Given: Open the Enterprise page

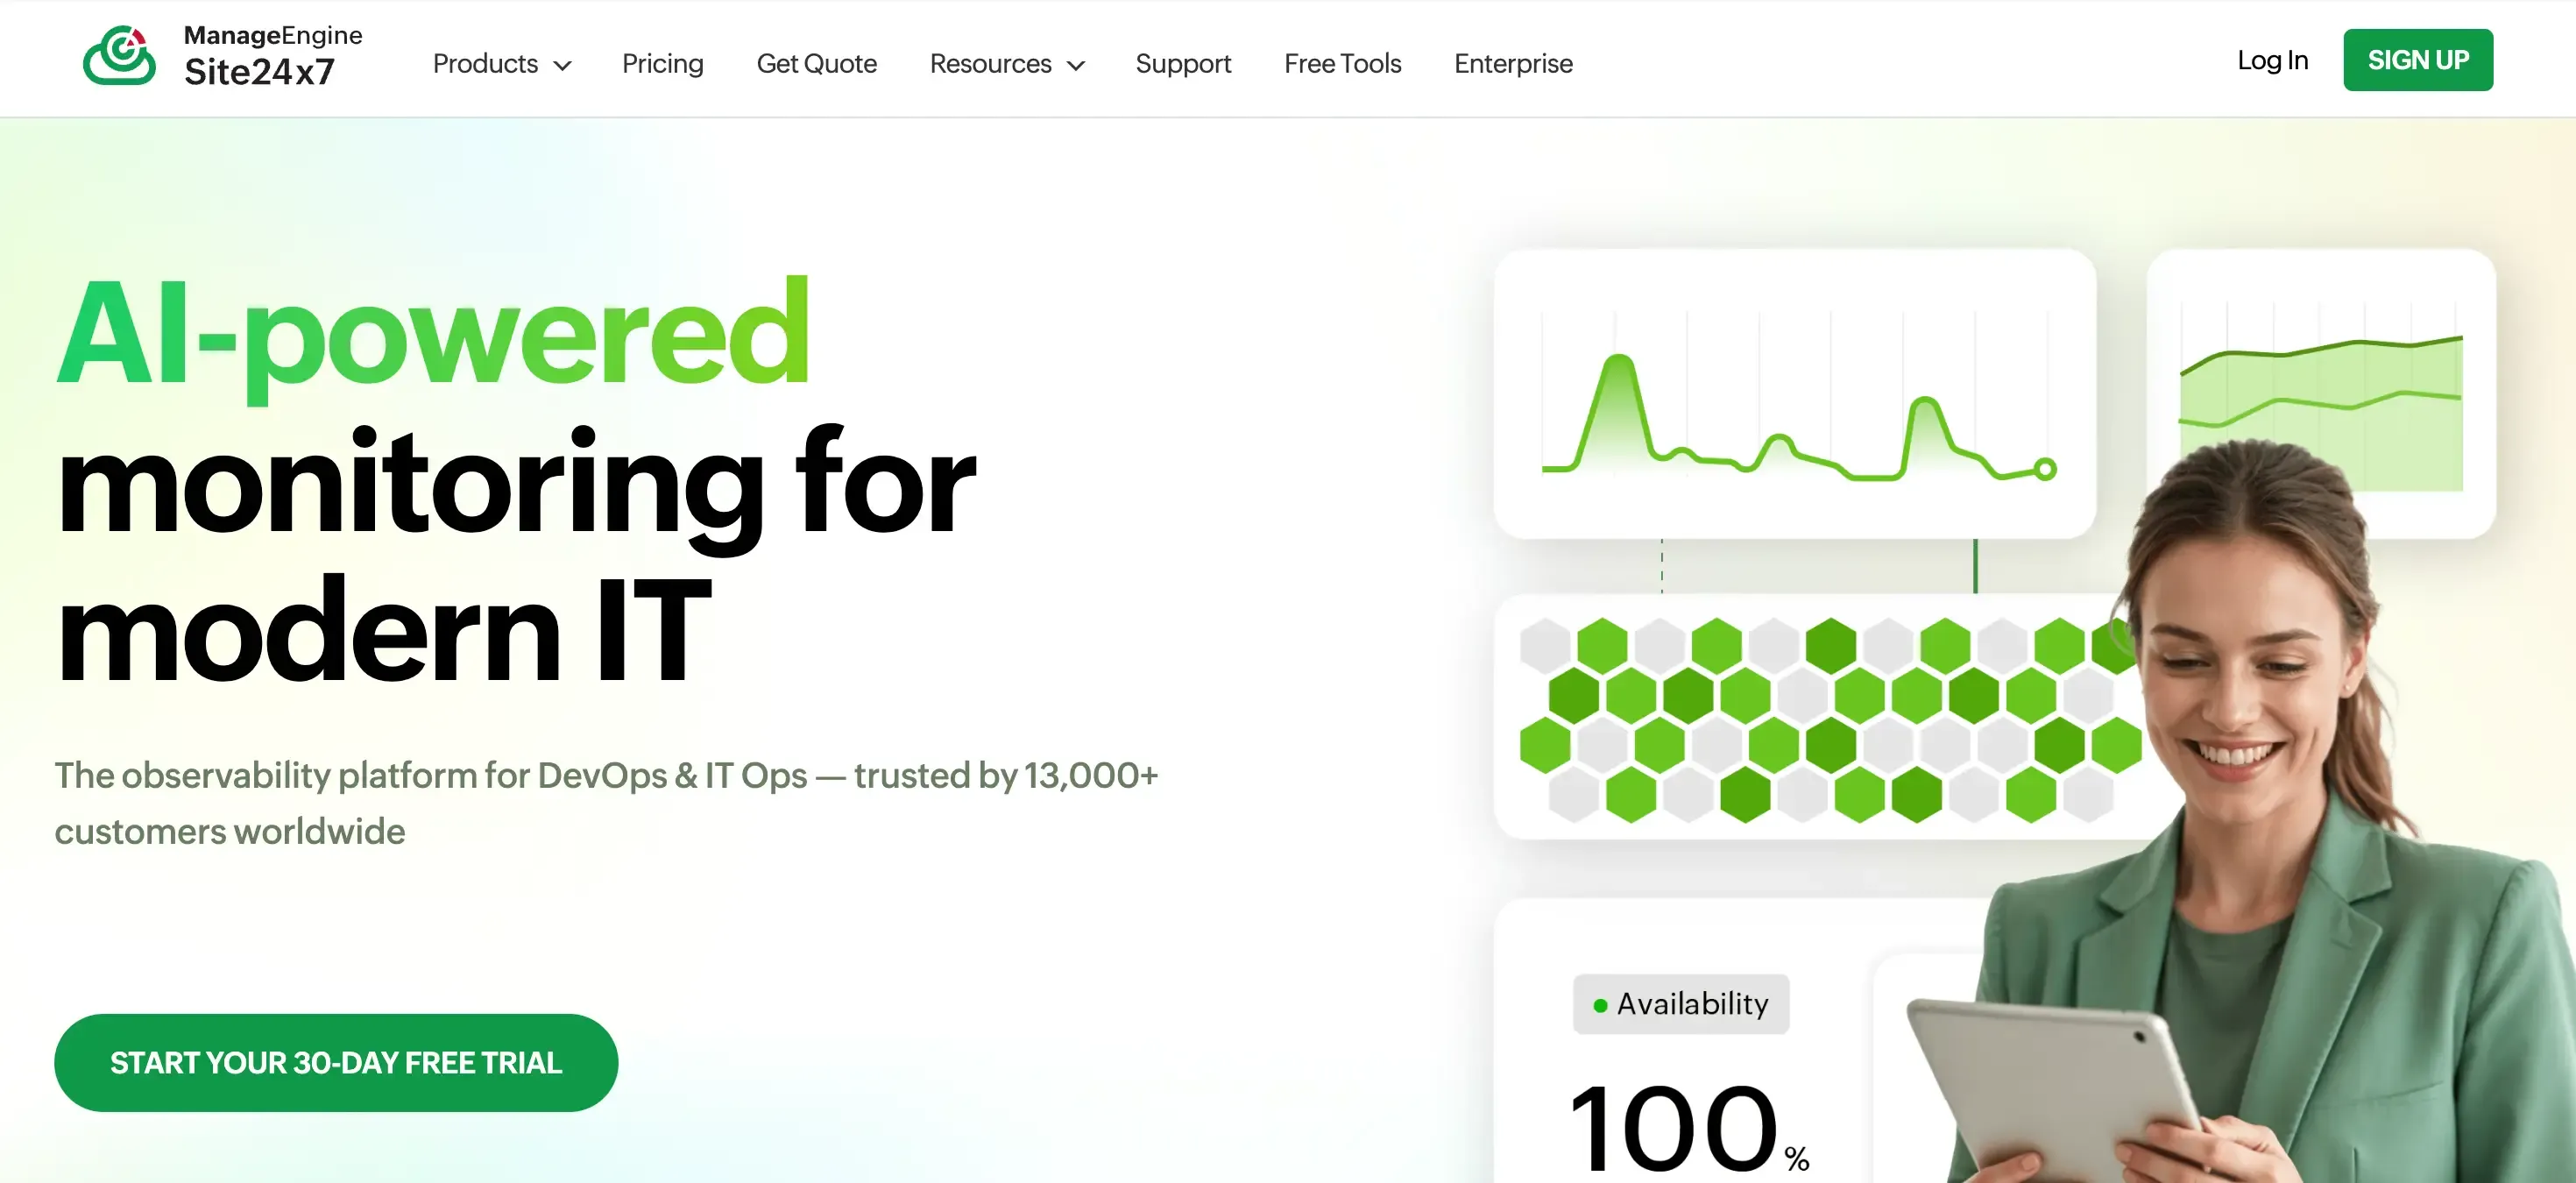Looking at the screenshot, I should coord(1513,63).
